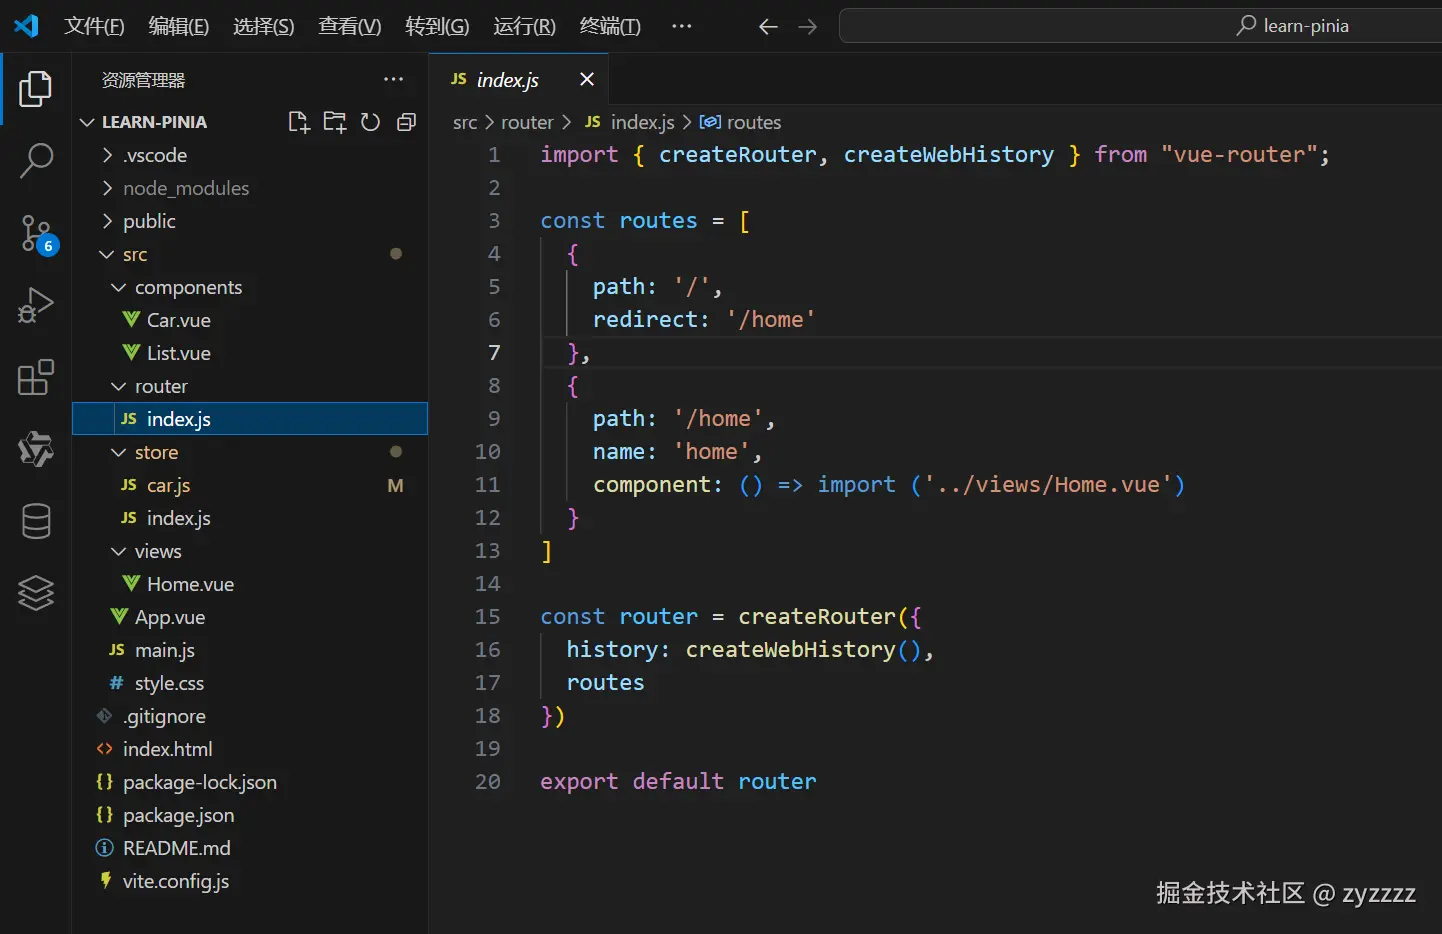Open the database icon in activity bar
This screenshot has width=1442, height=934.
(36, 521)
